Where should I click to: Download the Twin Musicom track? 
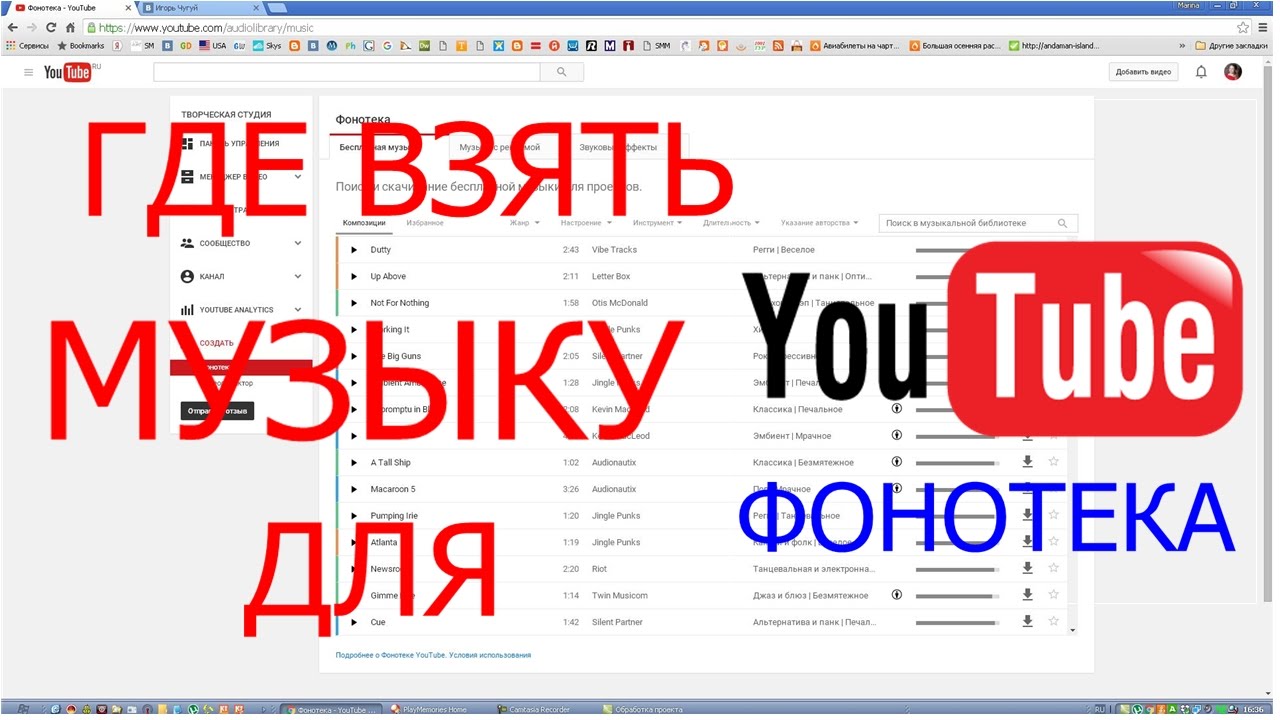(x=1027, y=595)
